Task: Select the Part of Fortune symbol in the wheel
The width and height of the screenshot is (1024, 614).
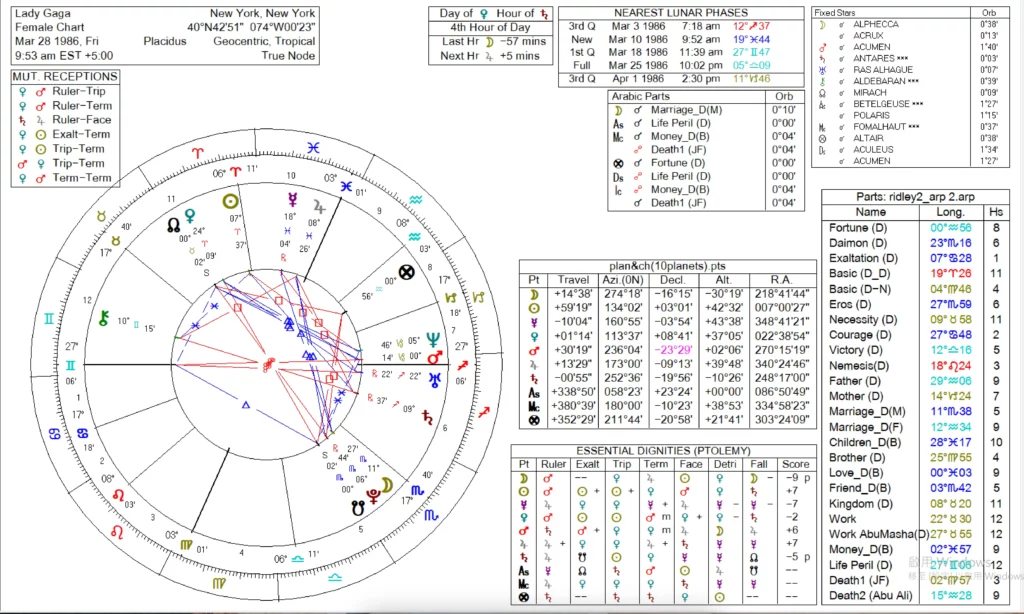Action: (406, 271)
